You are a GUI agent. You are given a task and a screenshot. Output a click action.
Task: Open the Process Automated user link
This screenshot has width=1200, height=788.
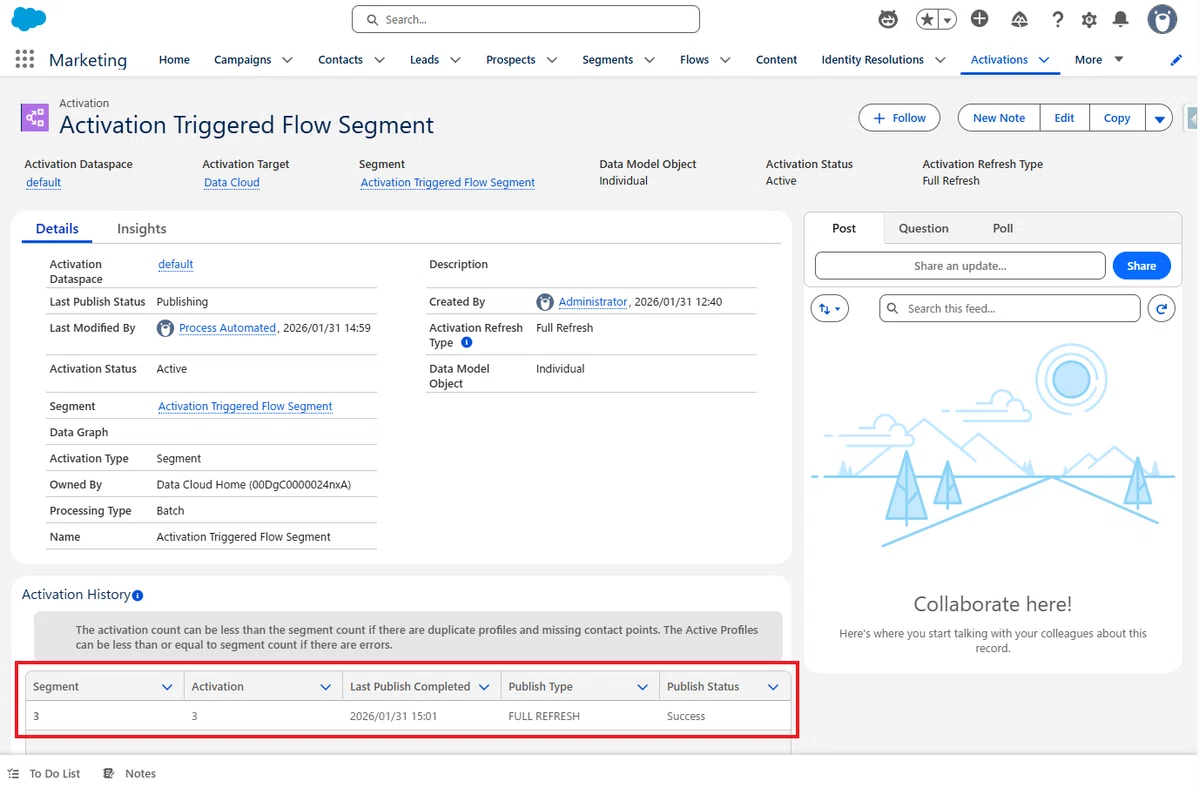[227, 328]
